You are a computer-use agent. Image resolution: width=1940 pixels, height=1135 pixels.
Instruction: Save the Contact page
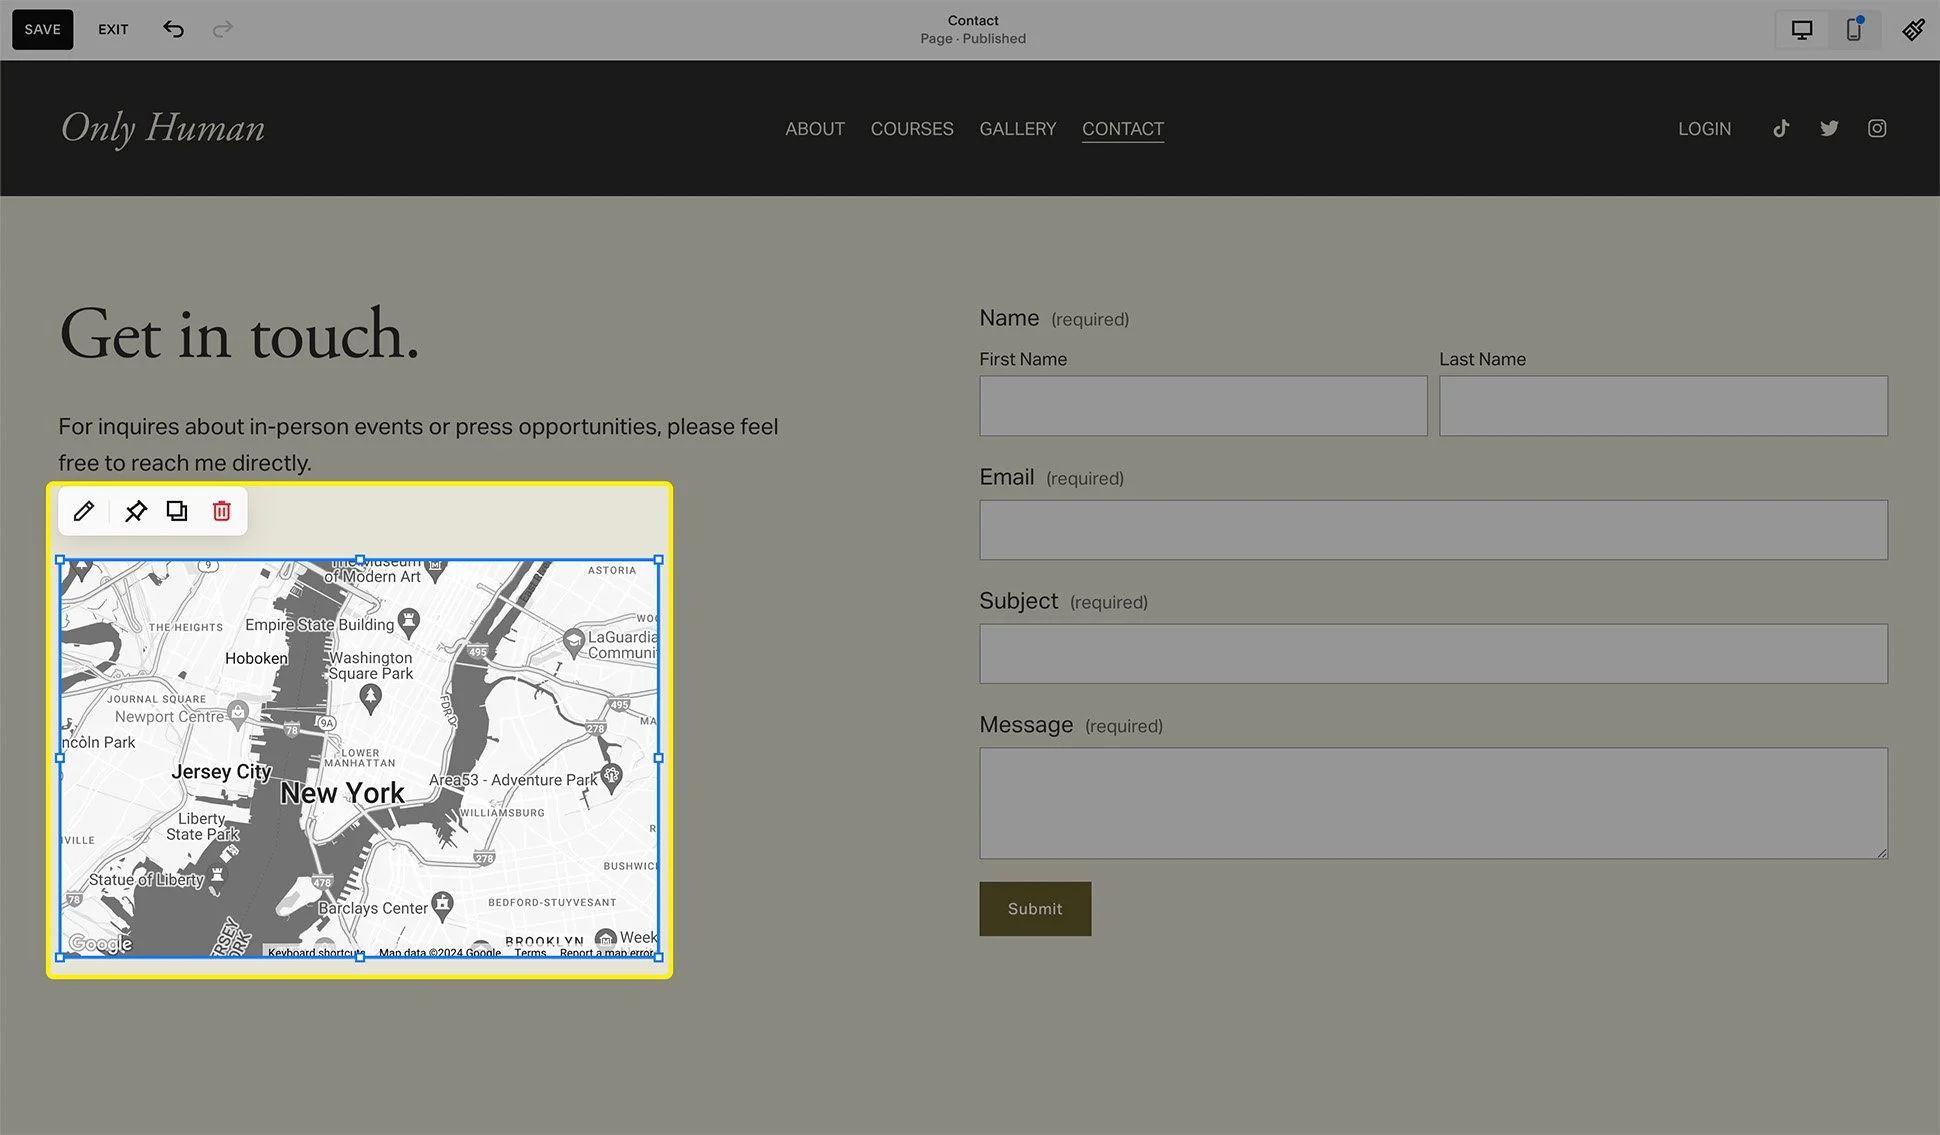click(x=42, y=29)
